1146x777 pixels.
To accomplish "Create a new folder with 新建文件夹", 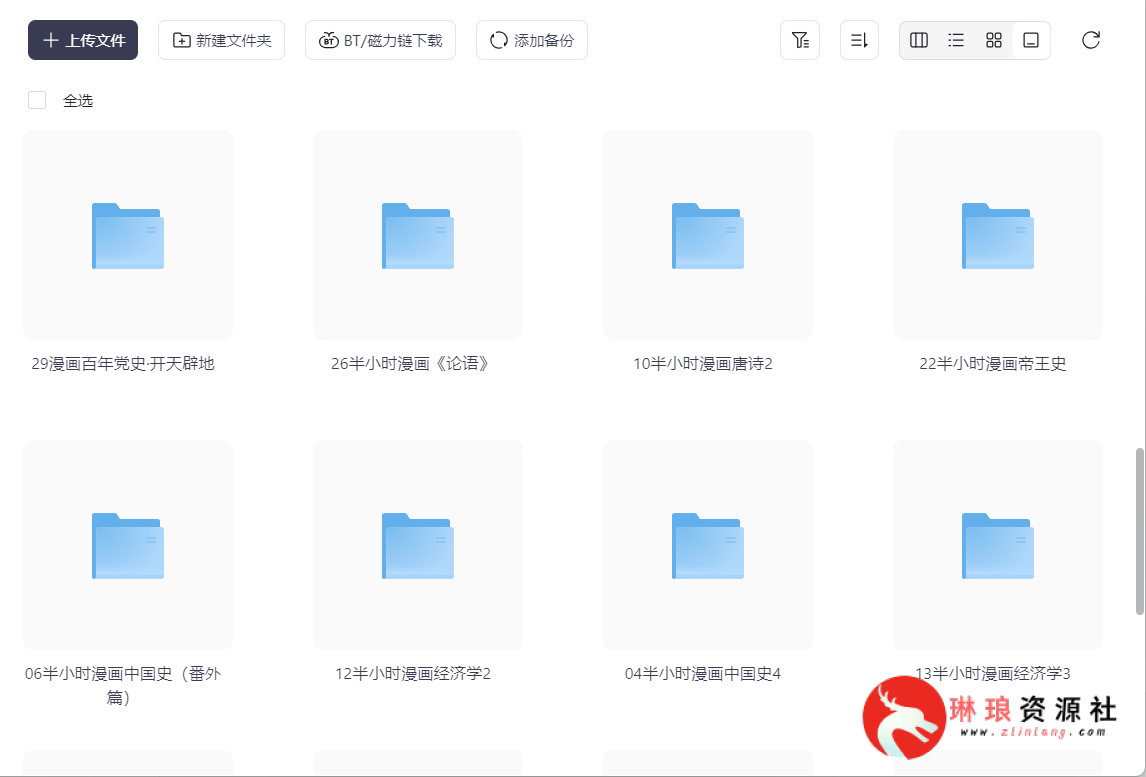I will 221,40.
